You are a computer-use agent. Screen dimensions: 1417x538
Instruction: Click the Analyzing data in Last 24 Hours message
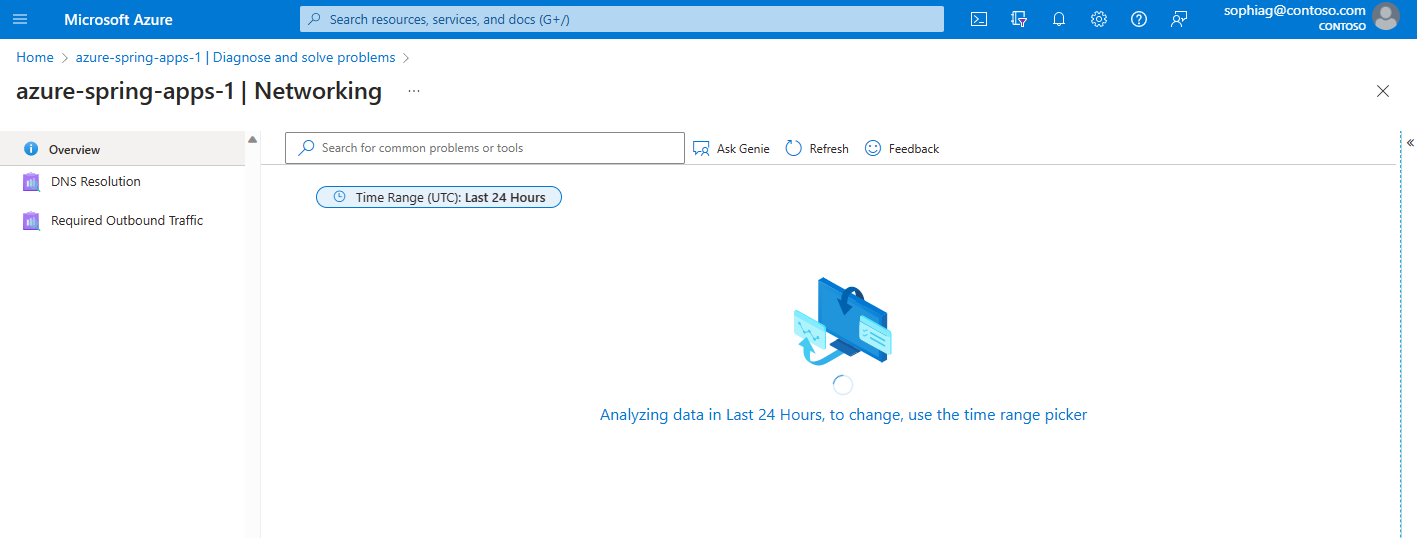pos(843,414)
